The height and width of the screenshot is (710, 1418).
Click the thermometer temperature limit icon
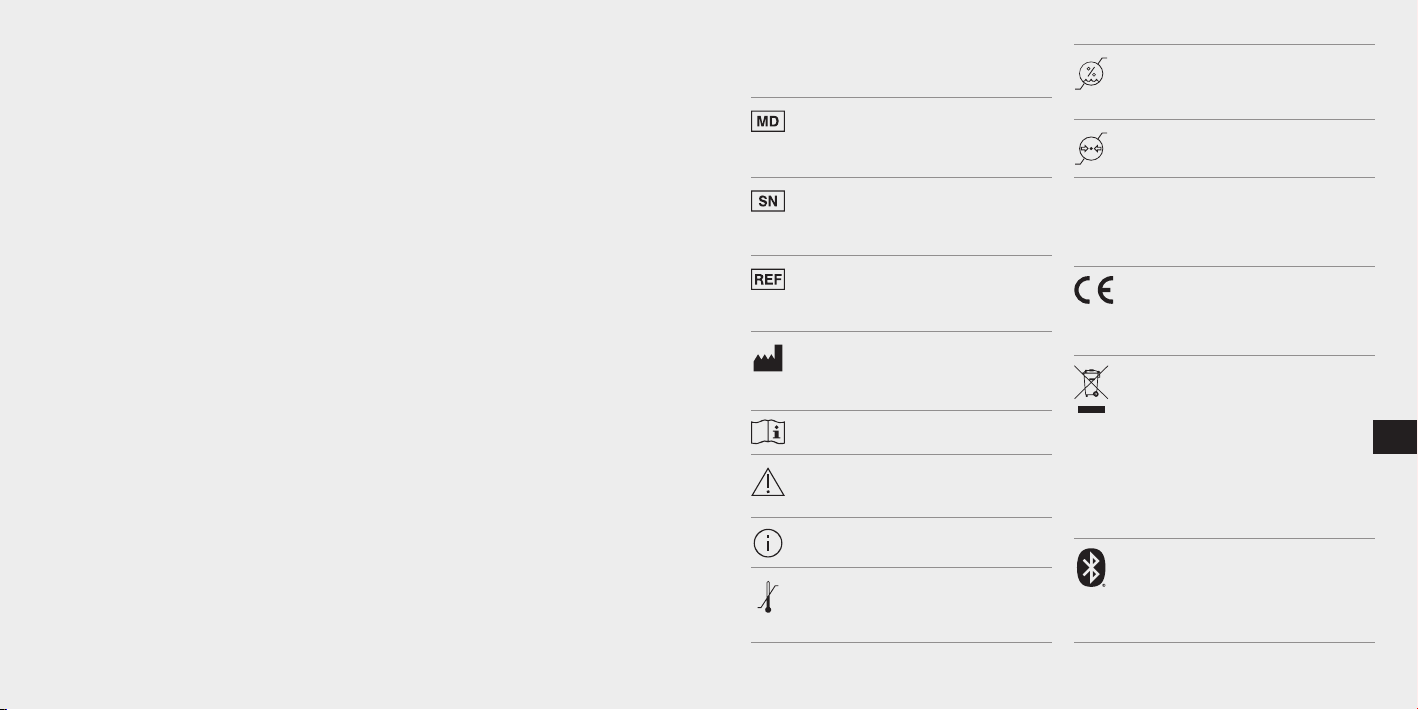tap(767, 597)
